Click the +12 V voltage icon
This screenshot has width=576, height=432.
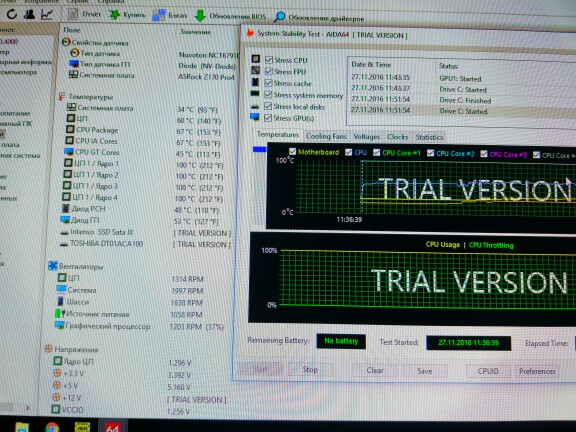(56, 397)
